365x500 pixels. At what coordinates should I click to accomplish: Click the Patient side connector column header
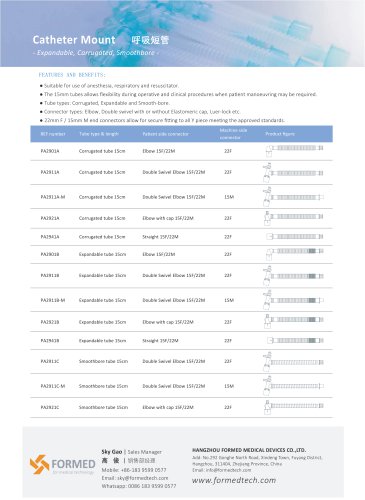(166, 134)
